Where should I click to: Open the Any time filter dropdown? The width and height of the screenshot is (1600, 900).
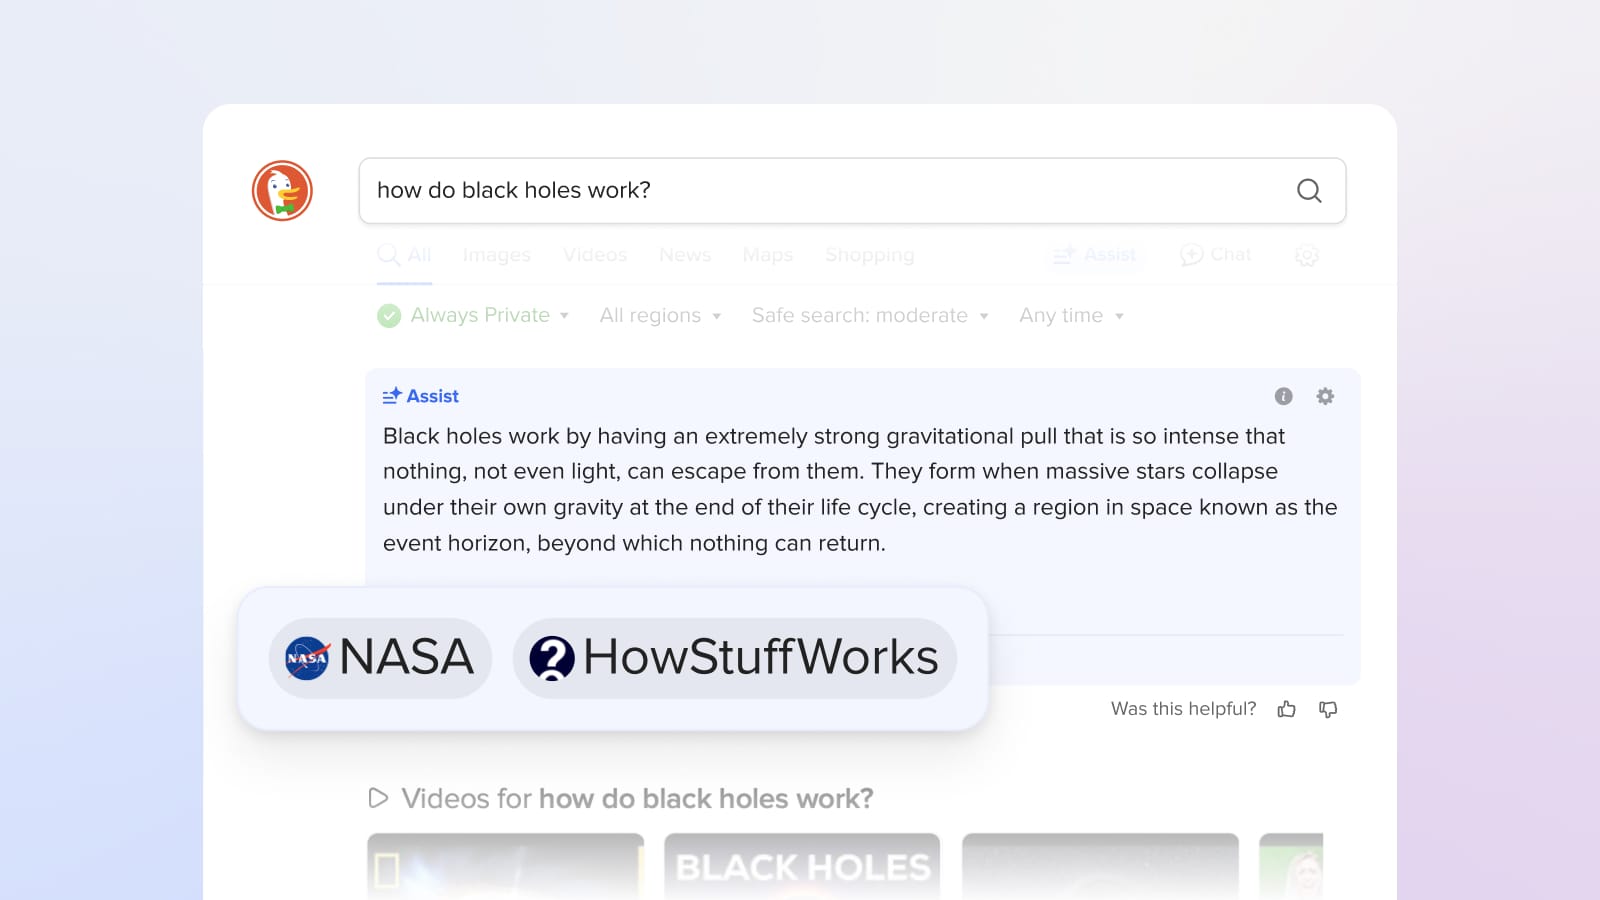click(1071, 316)
